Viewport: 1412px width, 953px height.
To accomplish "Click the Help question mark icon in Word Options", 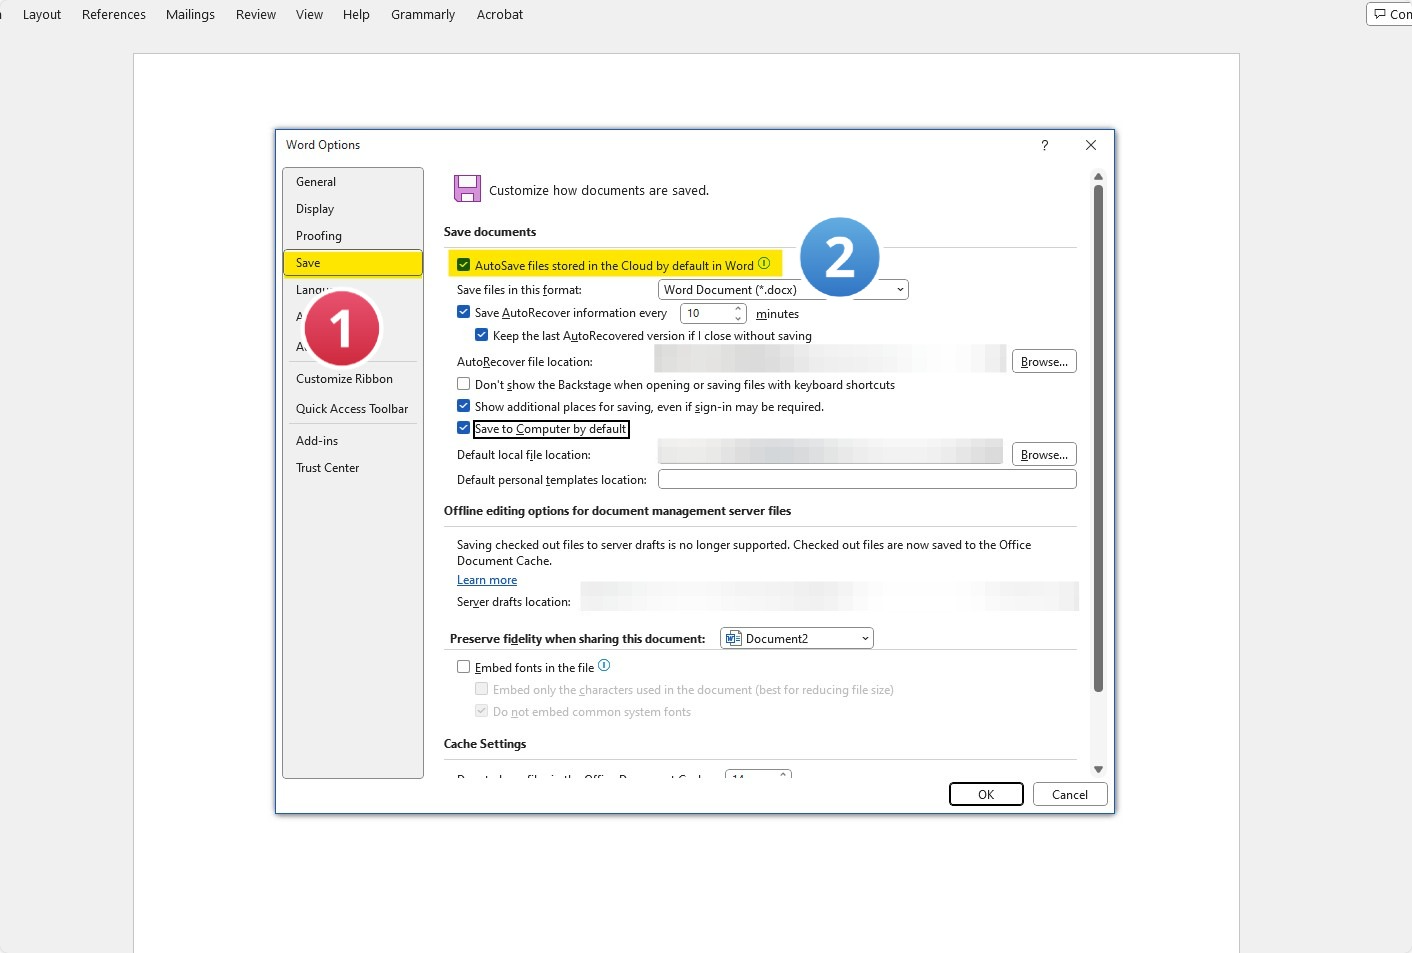I will pos(1044,145).
